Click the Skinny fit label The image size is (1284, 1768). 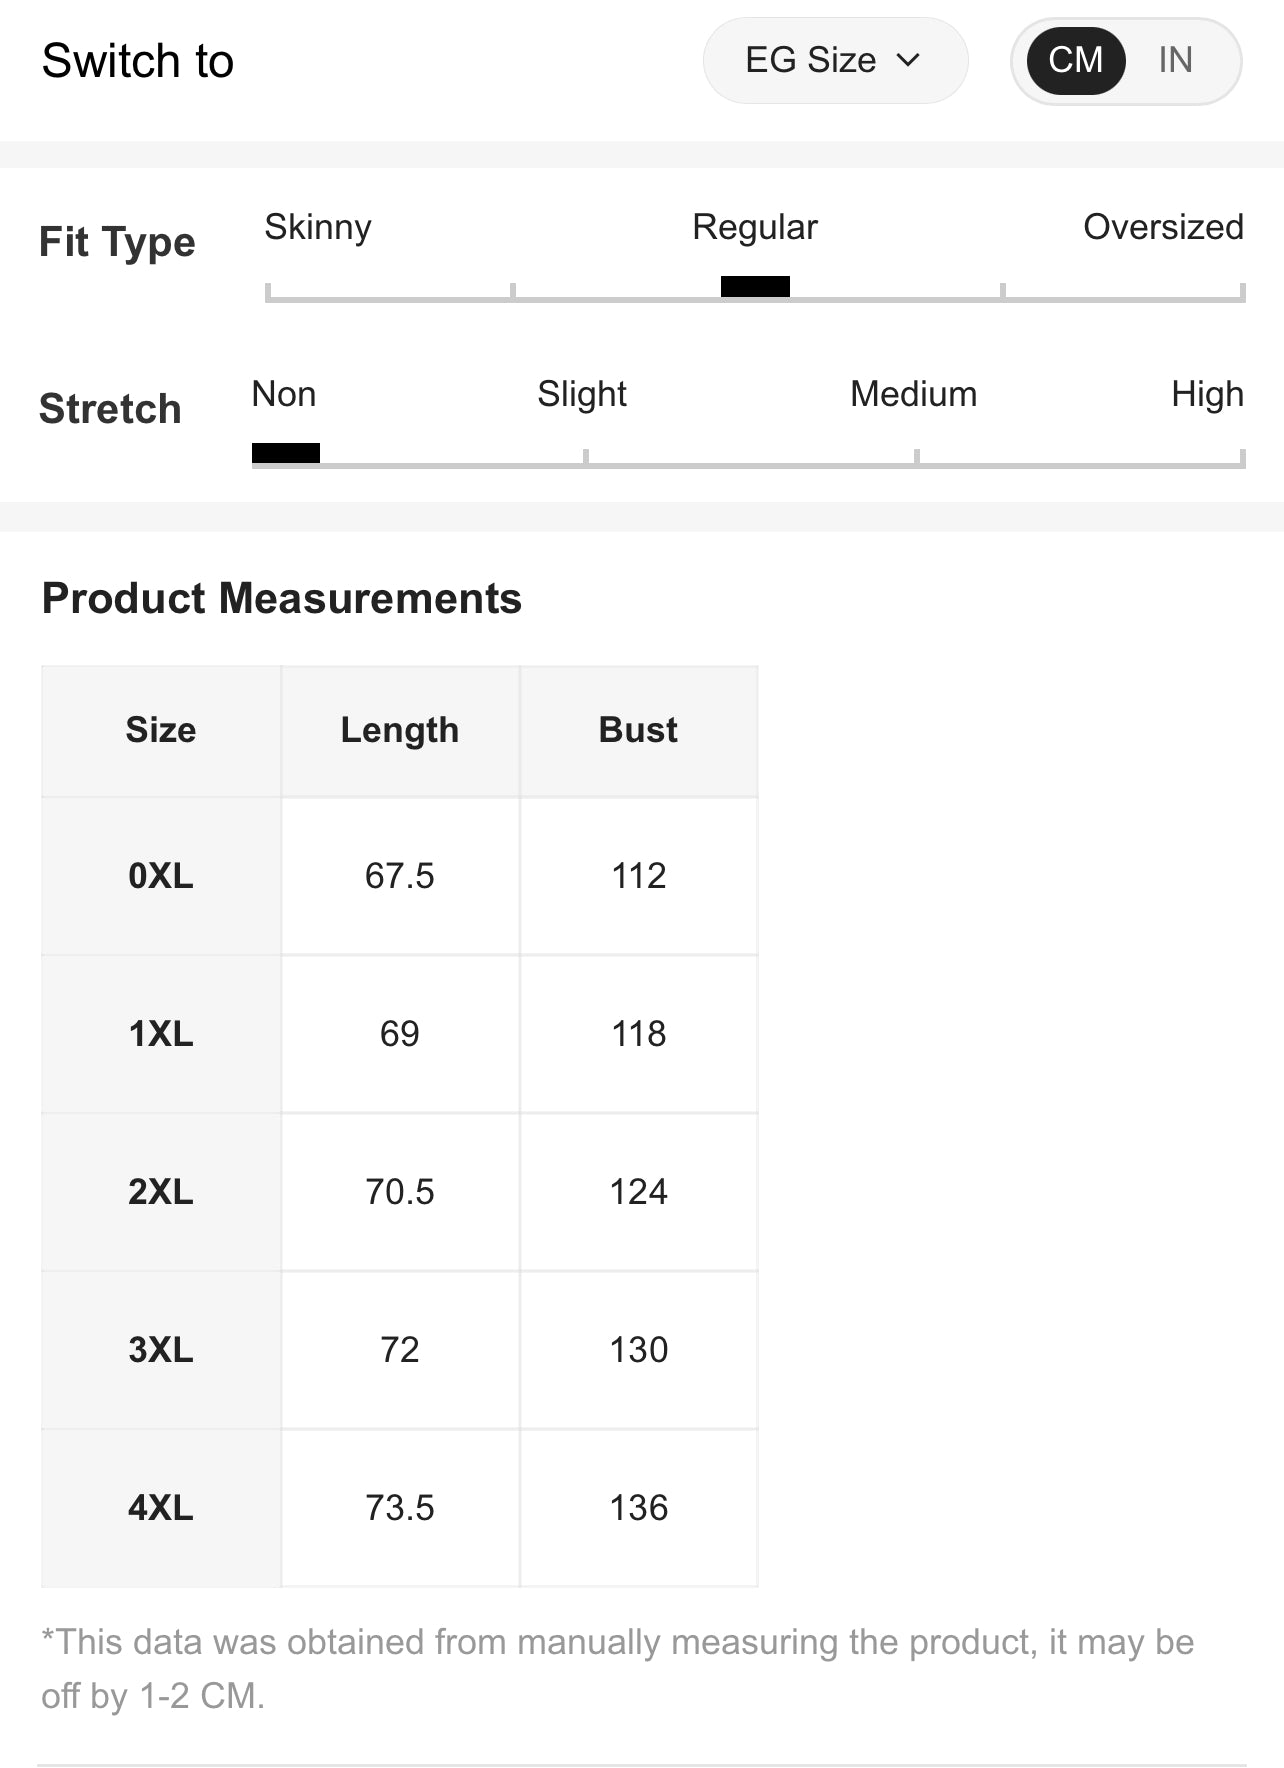318,228
